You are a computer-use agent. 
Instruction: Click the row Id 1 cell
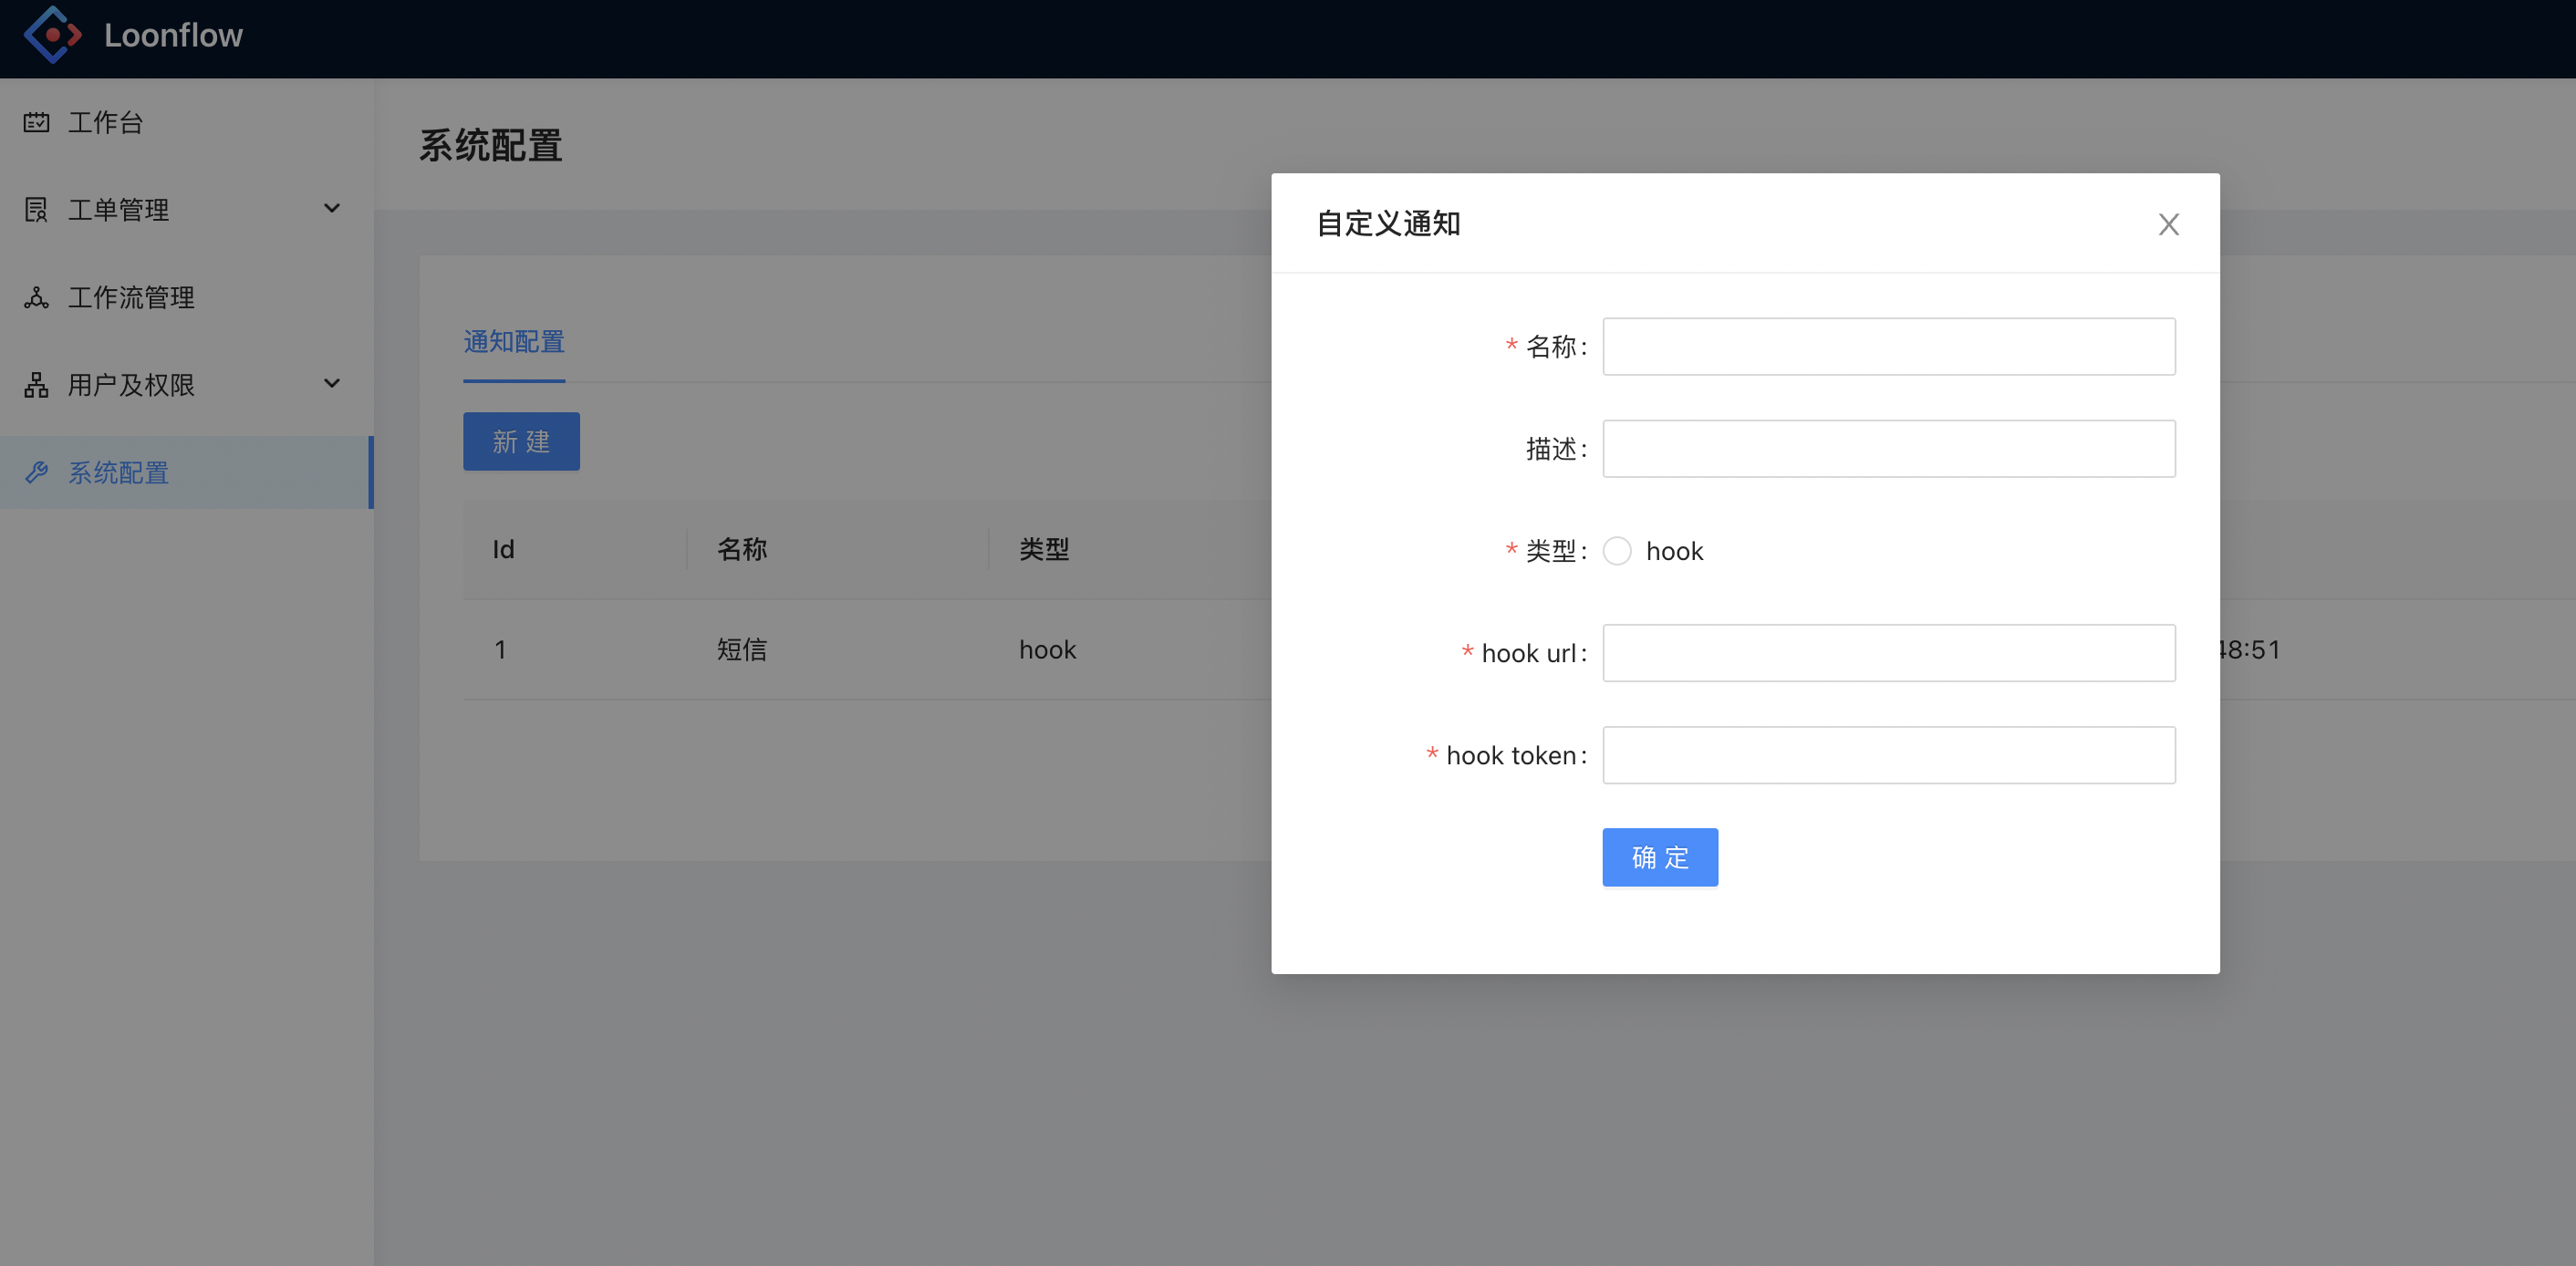[500, 649]
